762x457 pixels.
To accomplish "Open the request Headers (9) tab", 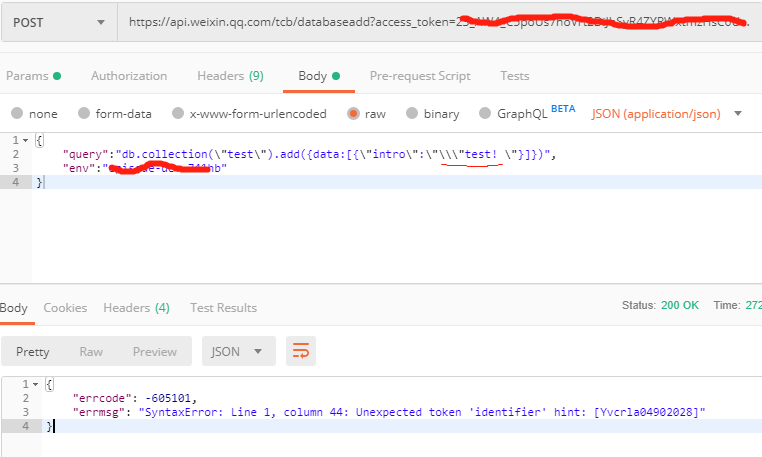I will 230,76.
